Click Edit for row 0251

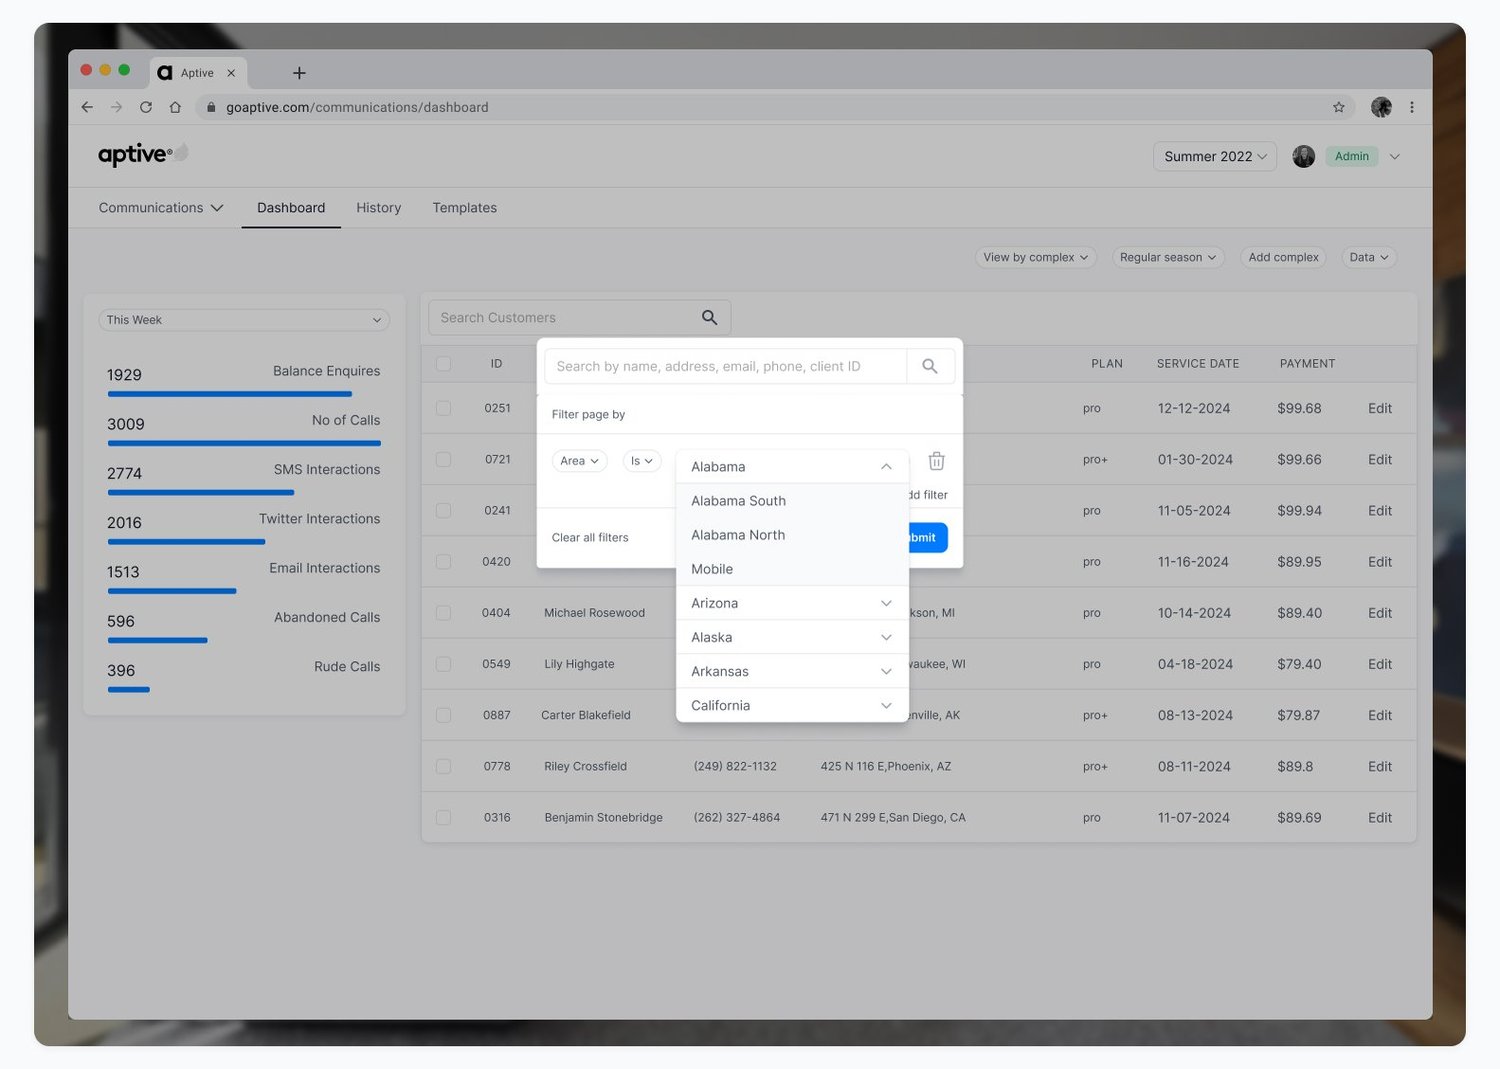coord(1380,408)
